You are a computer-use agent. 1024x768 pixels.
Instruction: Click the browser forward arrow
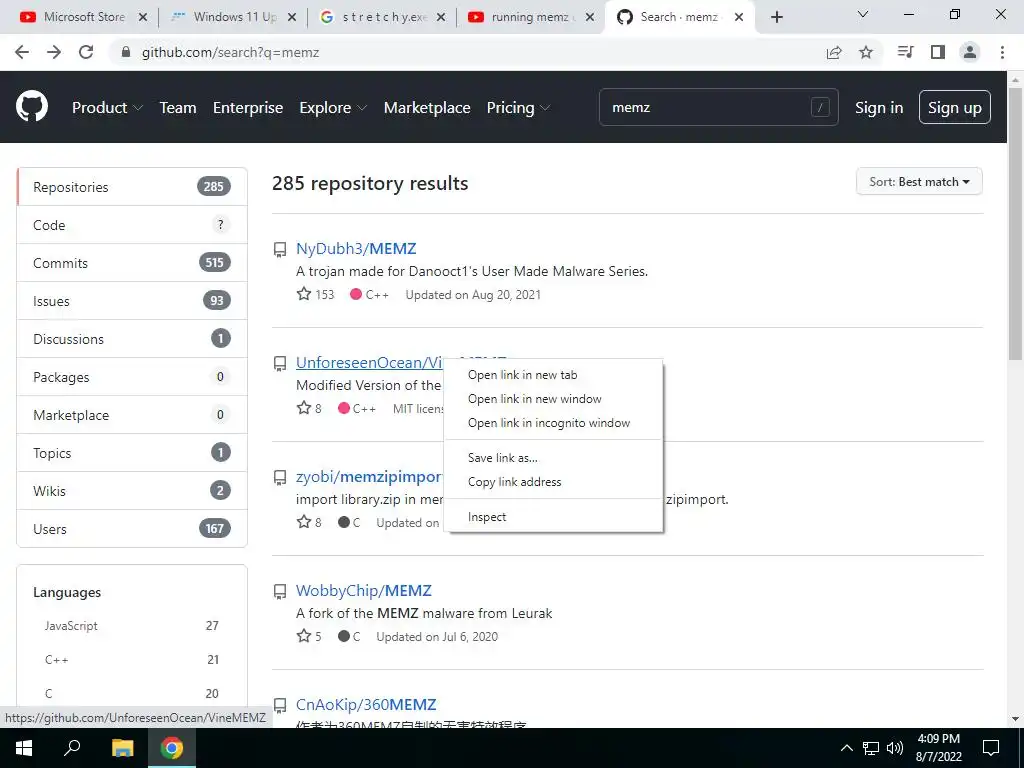(54, 52)
